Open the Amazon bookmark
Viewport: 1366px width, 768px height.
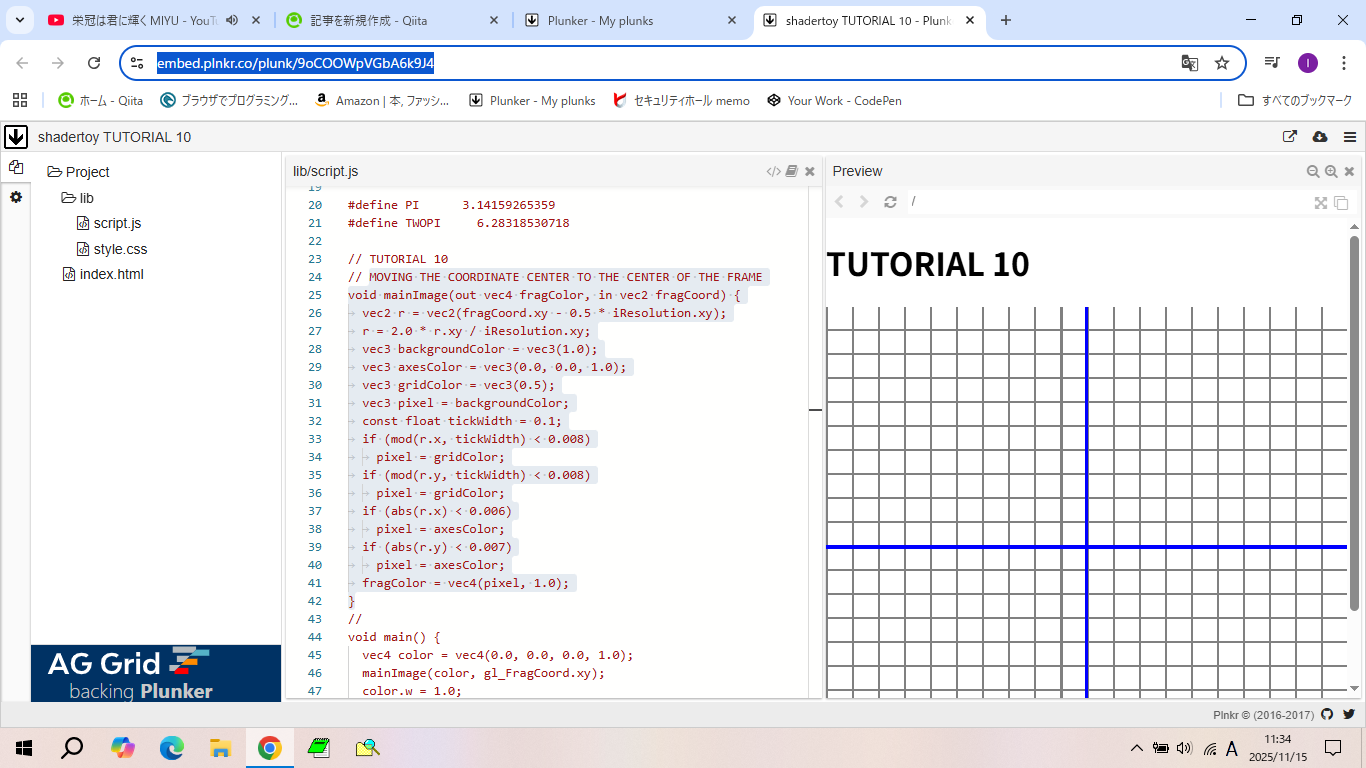click(382, 100)
